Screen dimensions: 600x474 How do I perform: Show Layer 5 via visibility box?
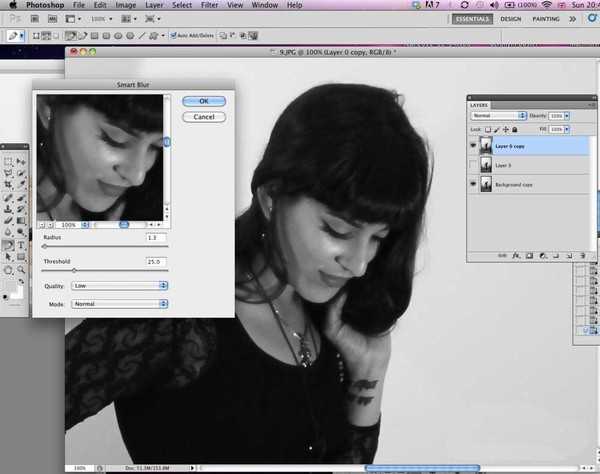(473, 165)
